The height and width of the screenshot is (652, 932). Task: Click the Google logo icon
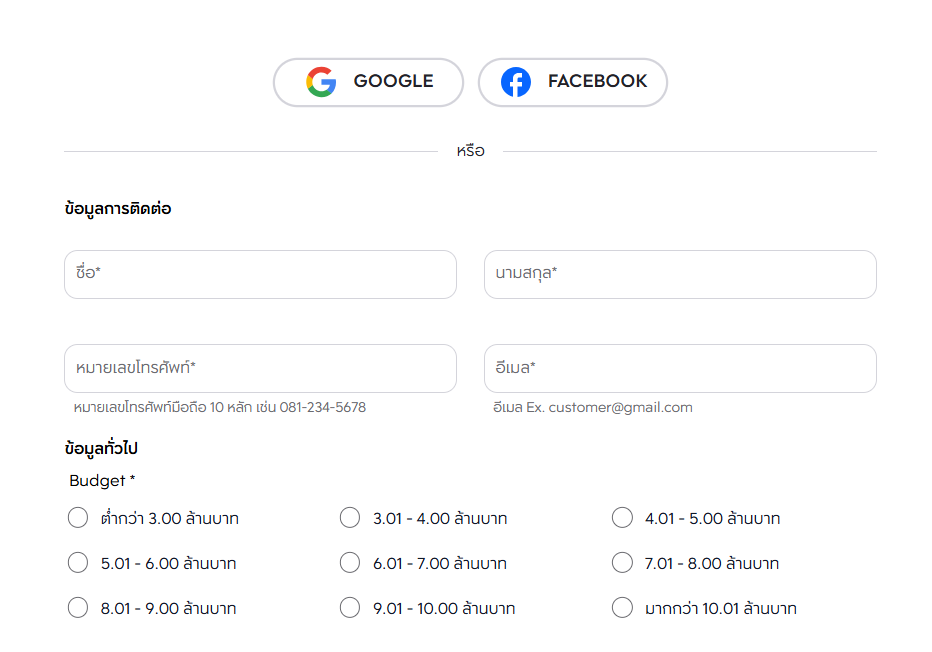pos(321,82)
